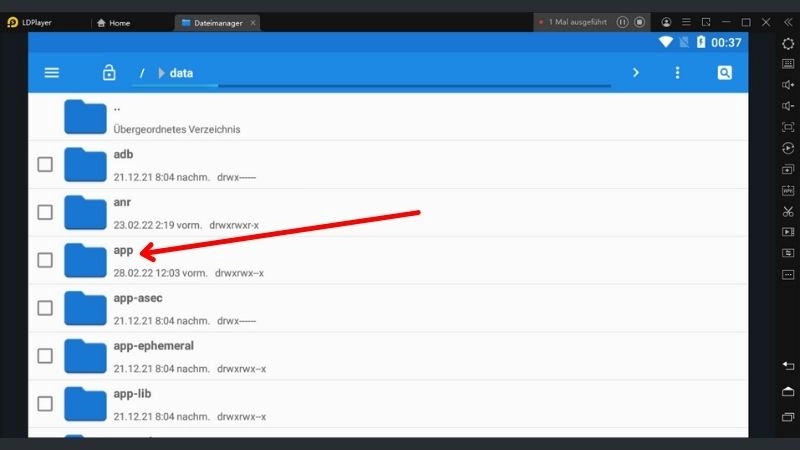Open the LDPlayer title bar menu icon
Screen dimensions: 800x450
tap(686, 22)
